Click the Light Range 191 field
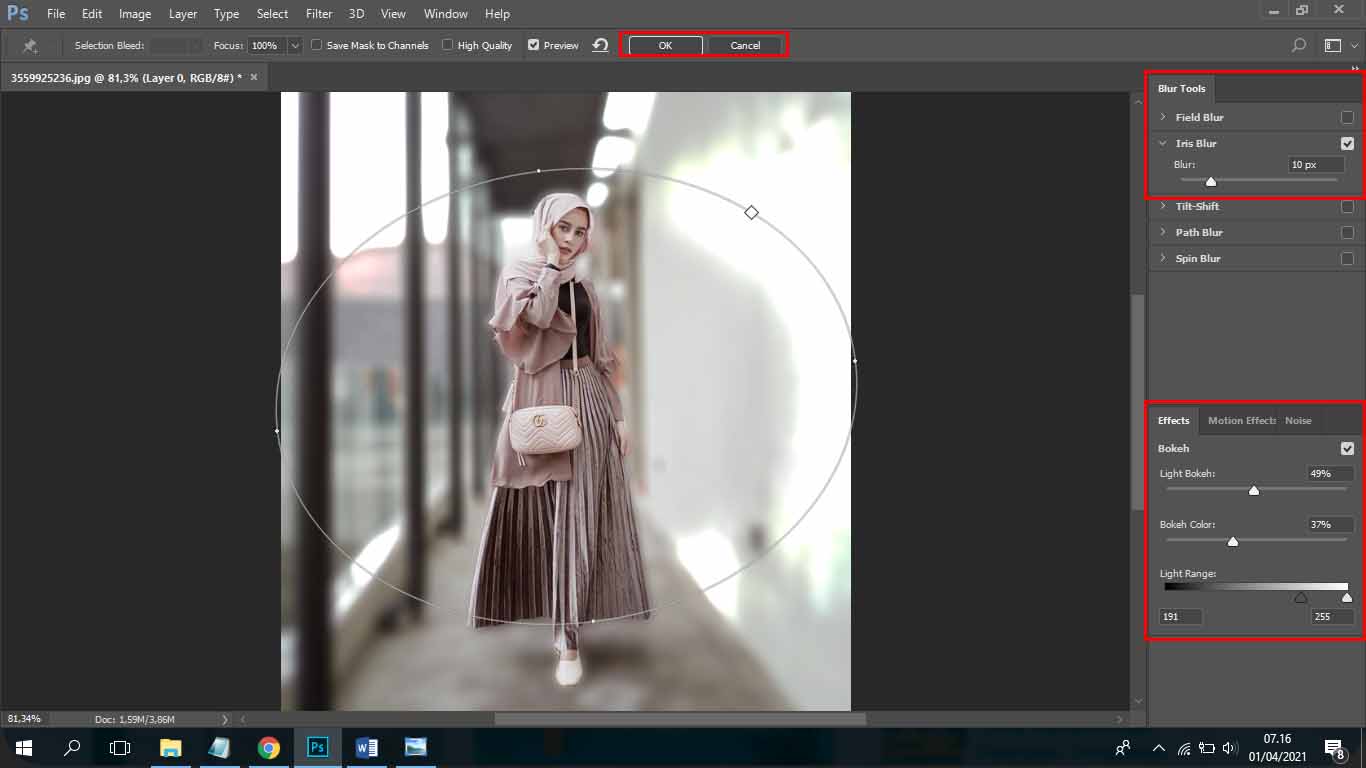Image resolution: width=1366 pixels, height=768 pixels. tap(1181, 616)
